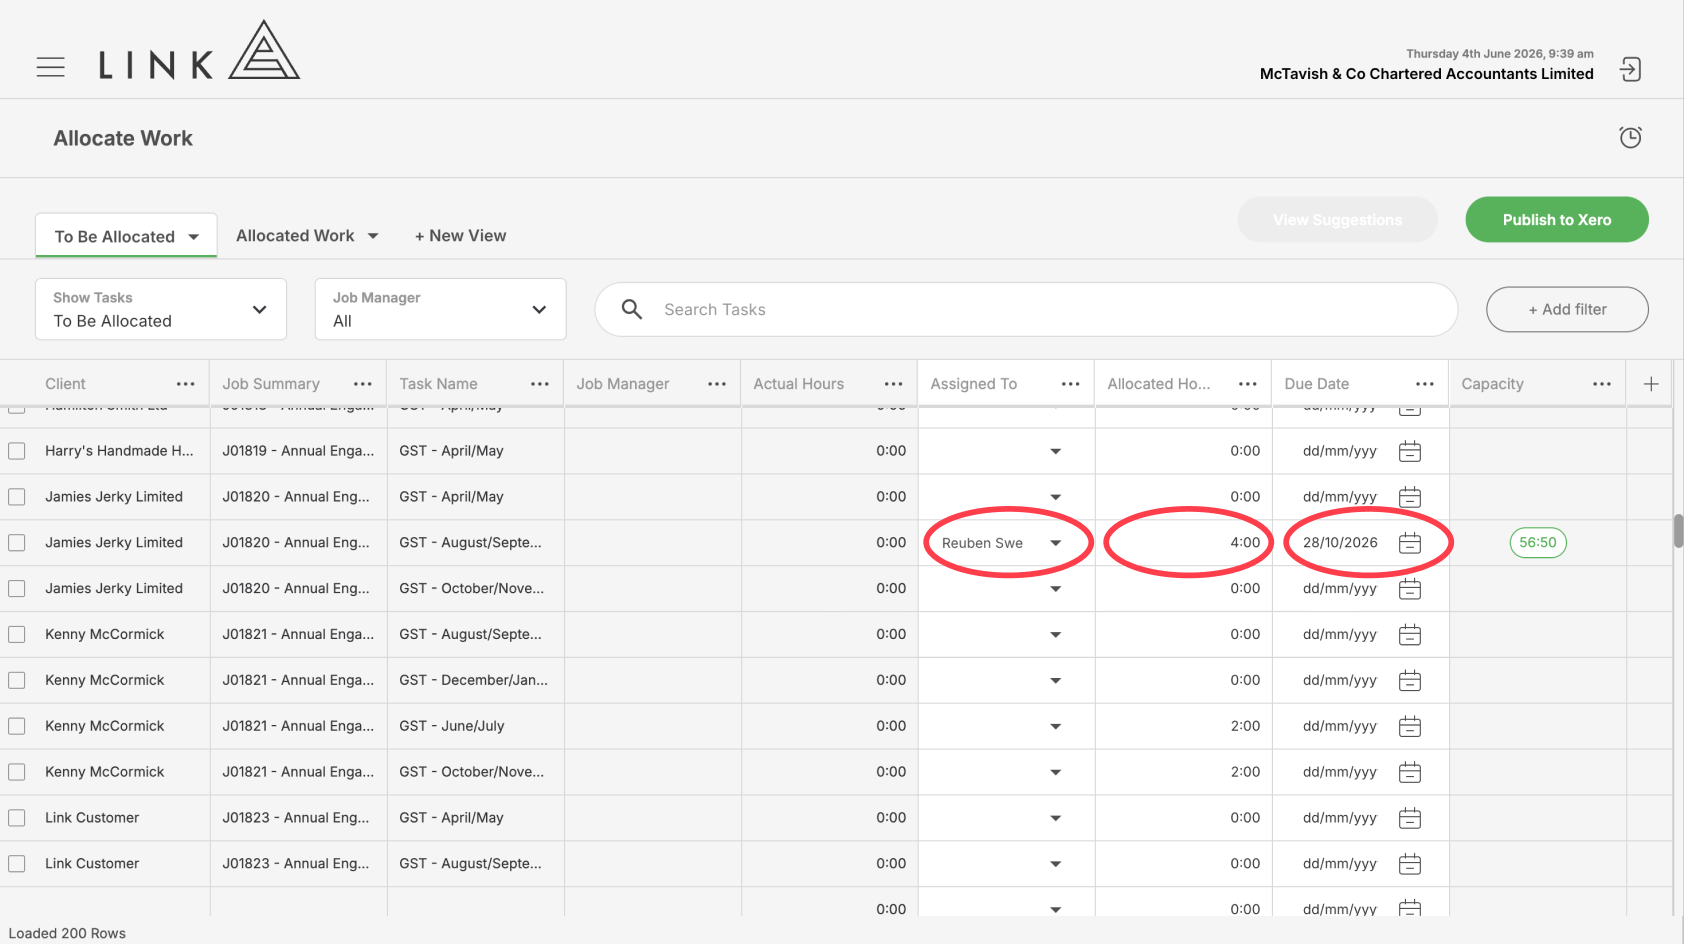Open Assigned To dropdown for Kenny McCormick GST December/January
The width and height of the screenshot is (1684, 944).
click(x=1055, y=681)
